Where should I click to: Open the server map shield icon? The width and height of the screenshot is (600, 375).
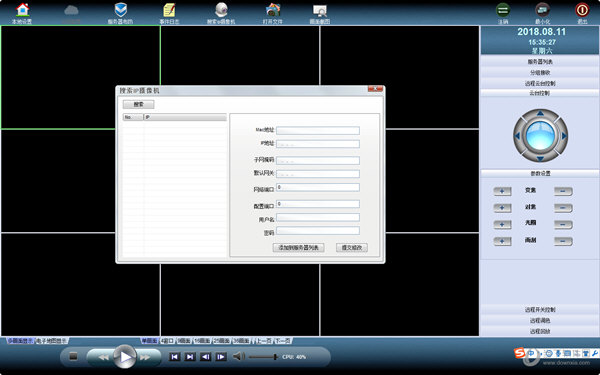pyautogui.click(x=121, y=10)
